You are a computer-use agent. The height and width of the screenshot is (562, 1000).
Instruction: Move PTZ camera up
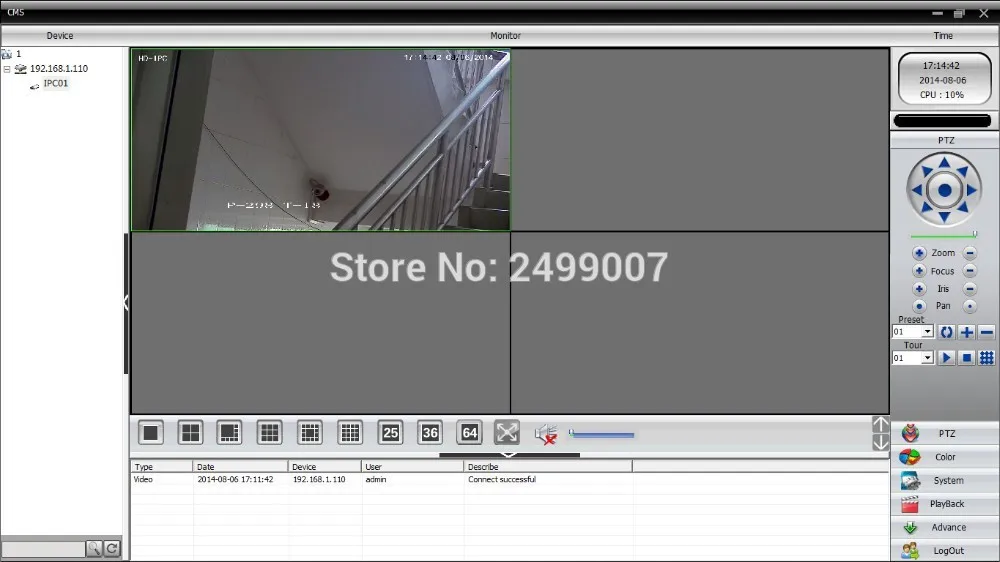pos(945,163)
